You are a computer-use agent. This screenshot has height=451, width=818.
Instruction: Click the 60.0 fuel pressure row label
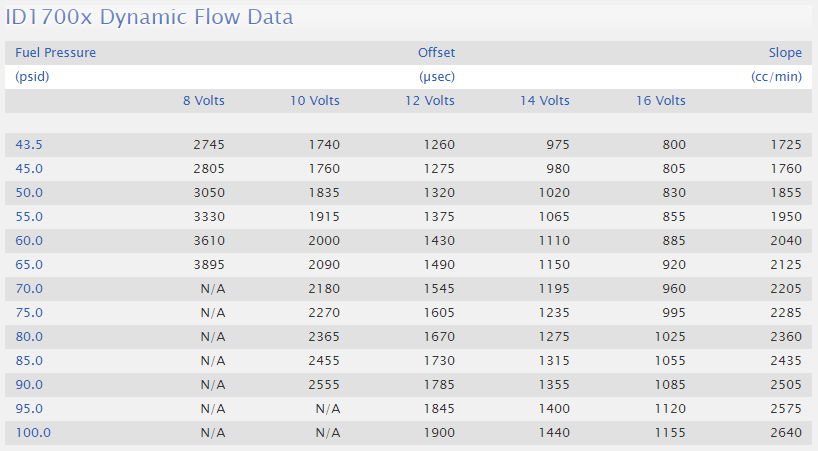pyautogui.click(x=29, y=240)
